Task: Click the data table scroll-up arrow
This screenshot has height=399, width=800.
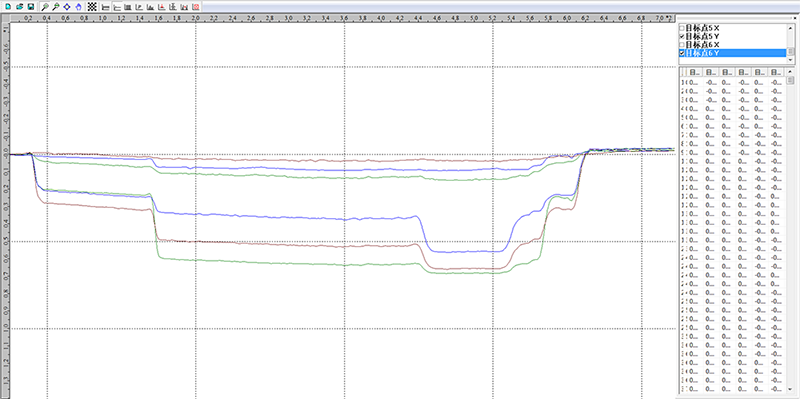Action: click(790, 71)
